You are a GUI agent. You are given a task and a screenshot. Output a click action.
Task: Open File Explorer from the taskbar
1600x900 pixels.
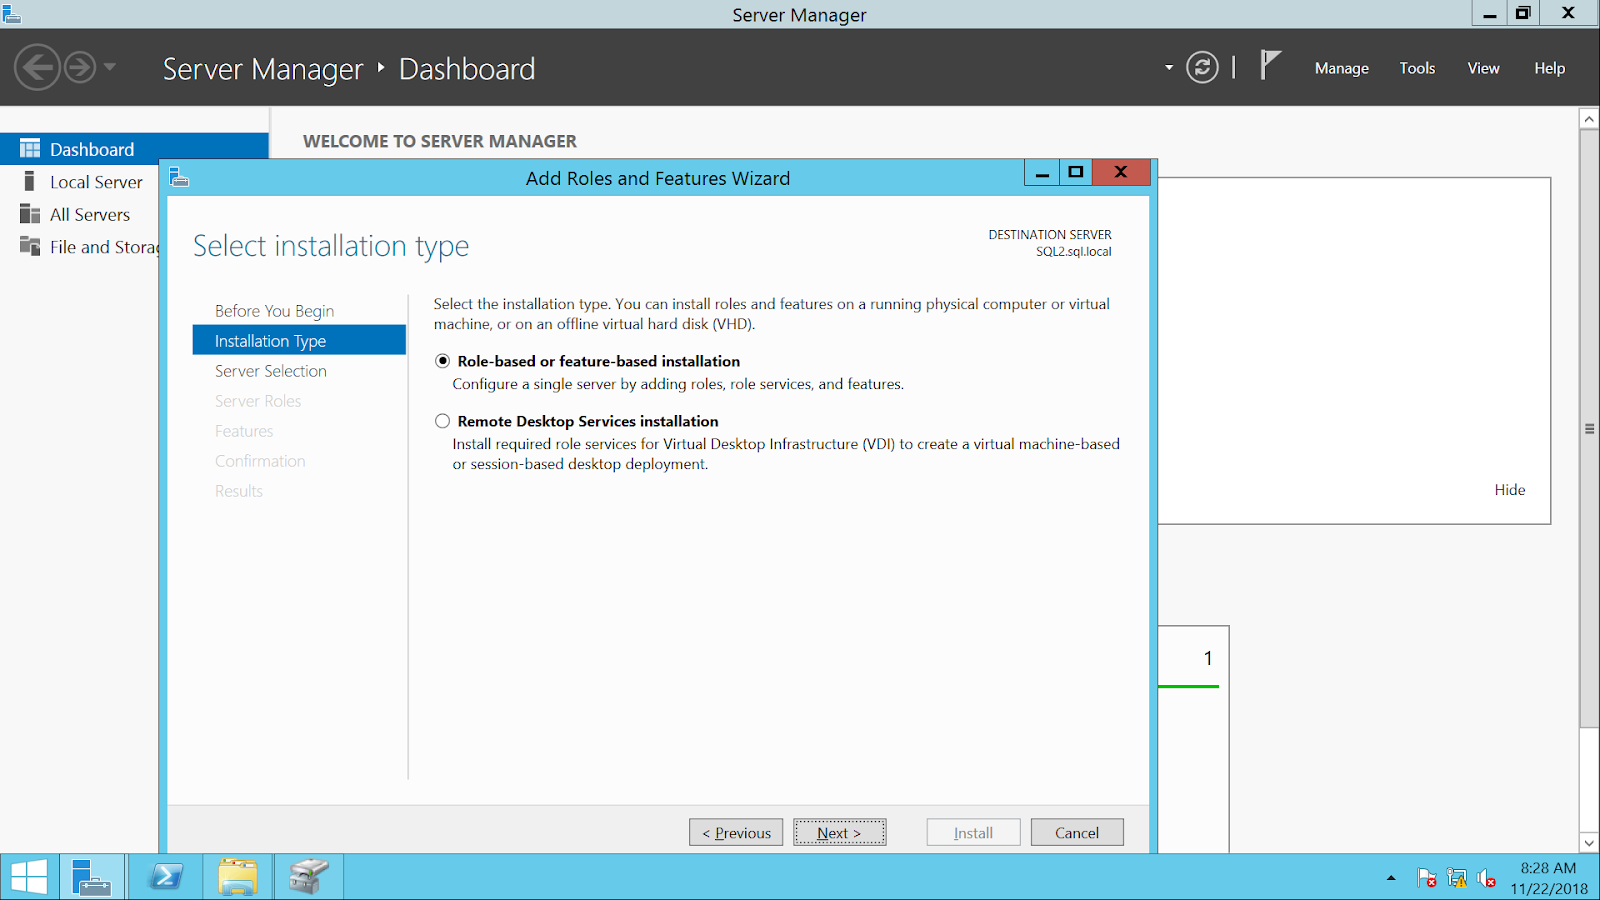coord(238,877)
